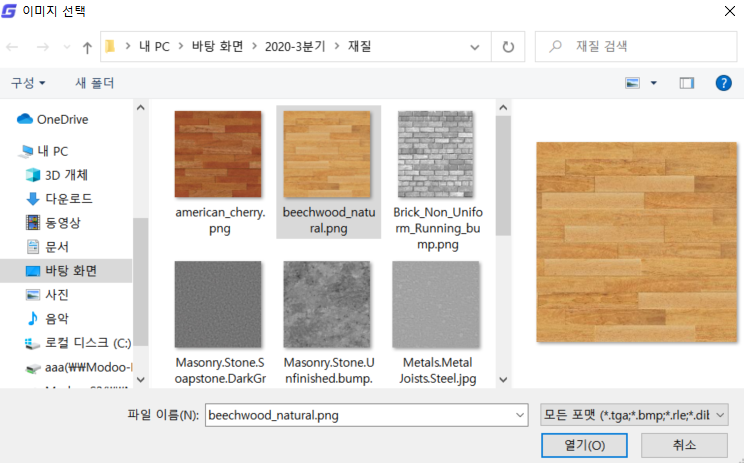The height and width of the screenshot is (463, 744).
Task: Open 3D 개체 folder in sidebar
Action: (x=56, y=175)
